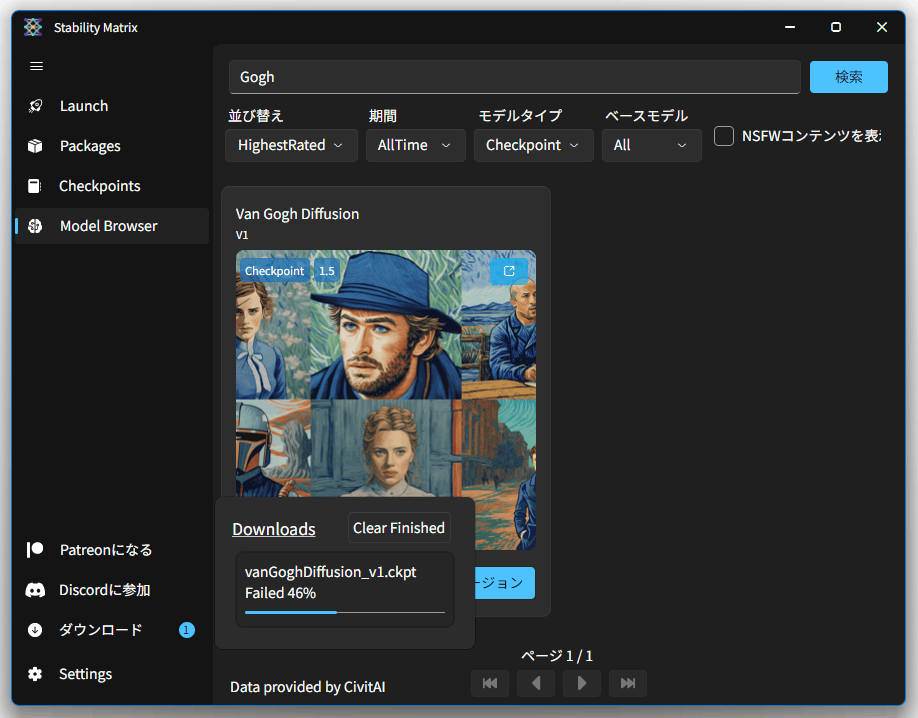Click the Launch rocket icon
Image resolution: width=918 pixels, height=718 pixels.
35,106
